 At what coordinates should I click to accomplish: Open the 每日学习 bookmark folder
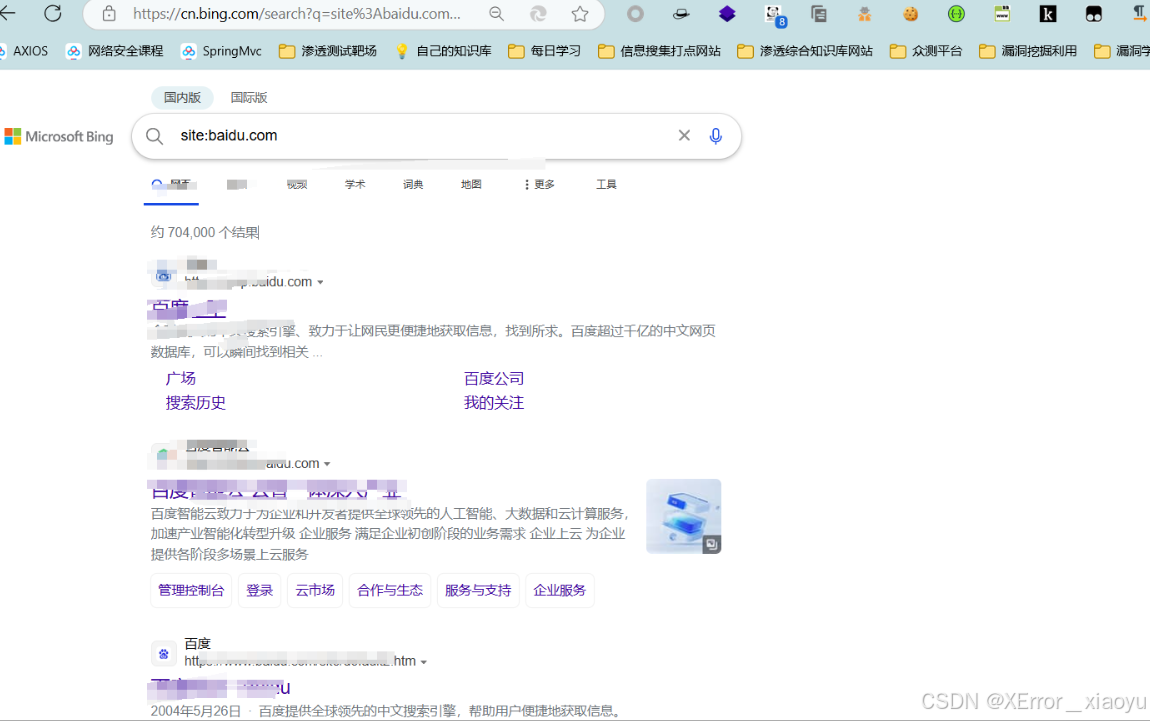coord(544,51)
